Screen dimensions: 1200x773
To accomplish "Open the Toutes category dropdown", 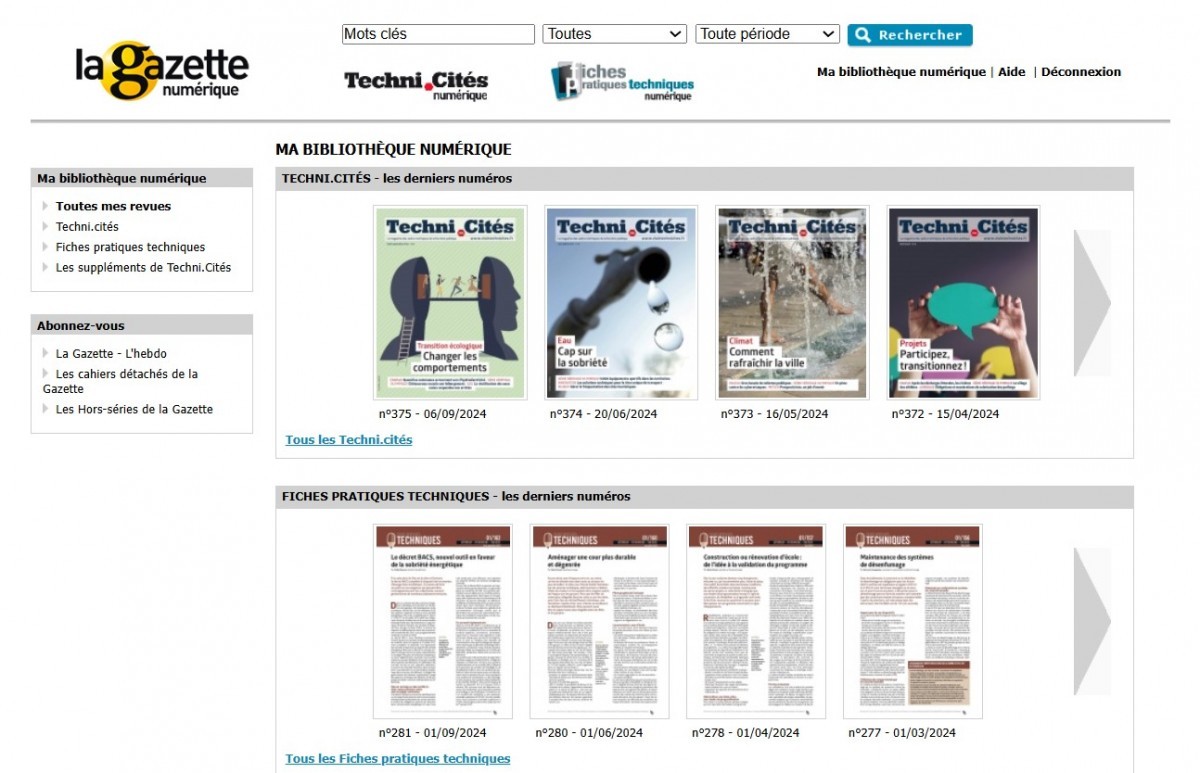I will (x=615, y=34).
